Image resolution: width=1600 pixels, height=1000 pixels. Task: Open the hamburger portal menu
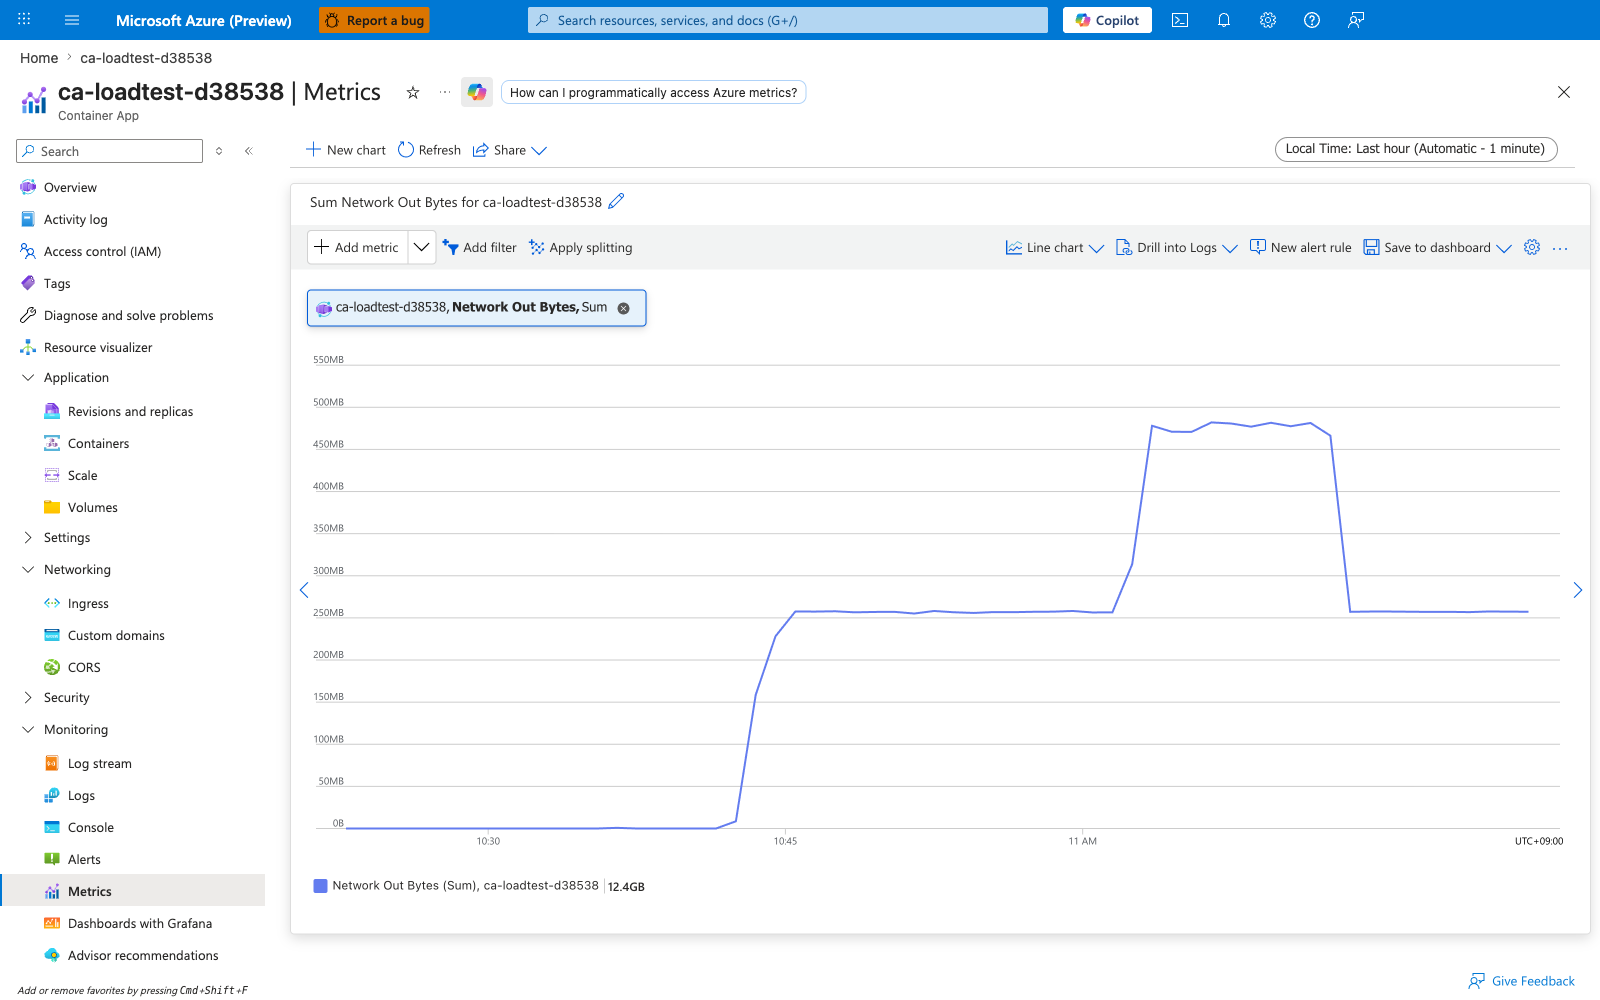point(72,20)
